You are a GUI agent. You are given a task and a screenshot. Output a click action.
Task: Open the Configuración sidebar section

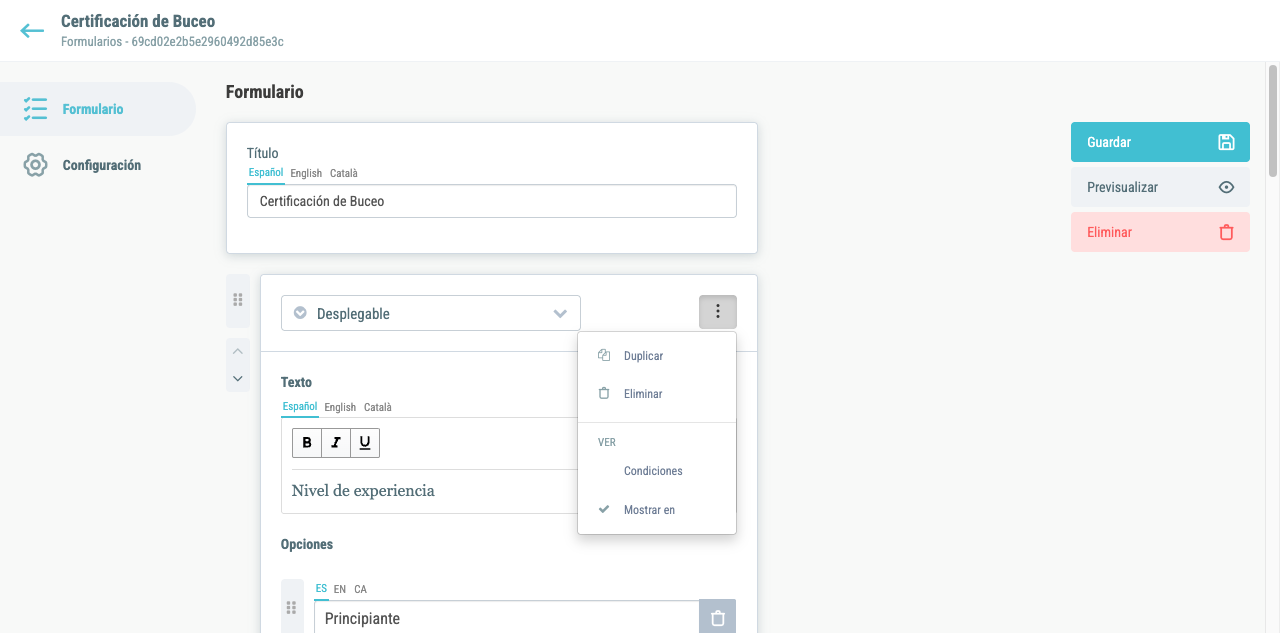[x=98, y=165]
